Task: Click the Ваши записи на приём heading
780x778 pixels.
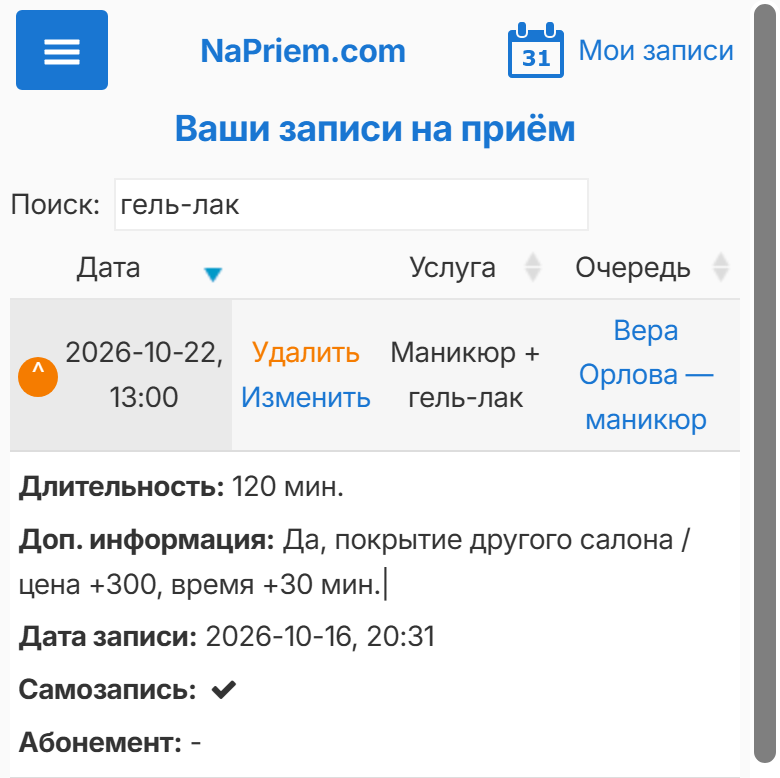Action: pyautogui.click(x=375, y=128)
